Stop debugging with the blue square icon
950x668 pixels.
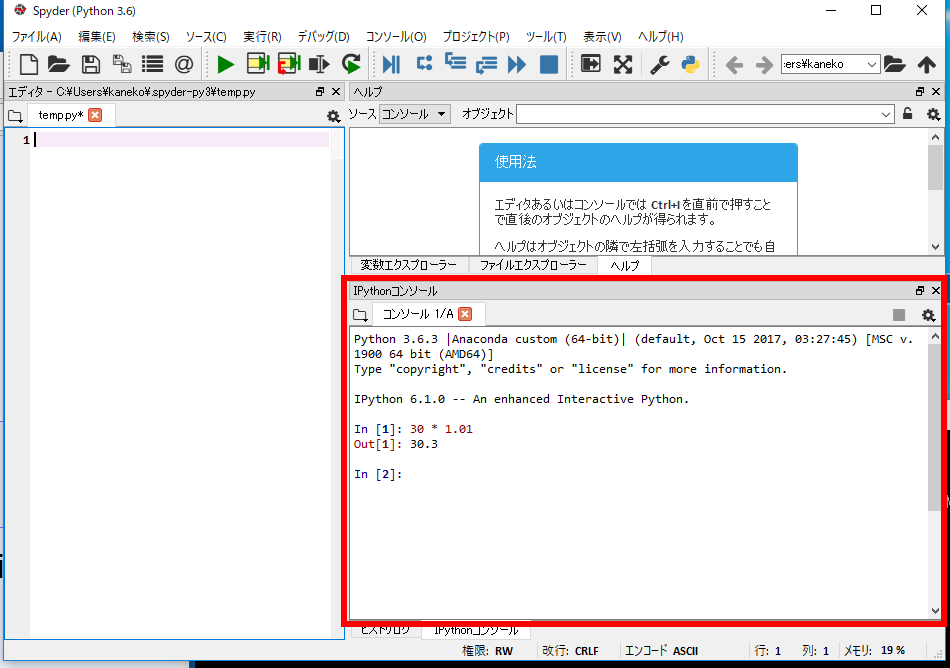click(549, 64)
